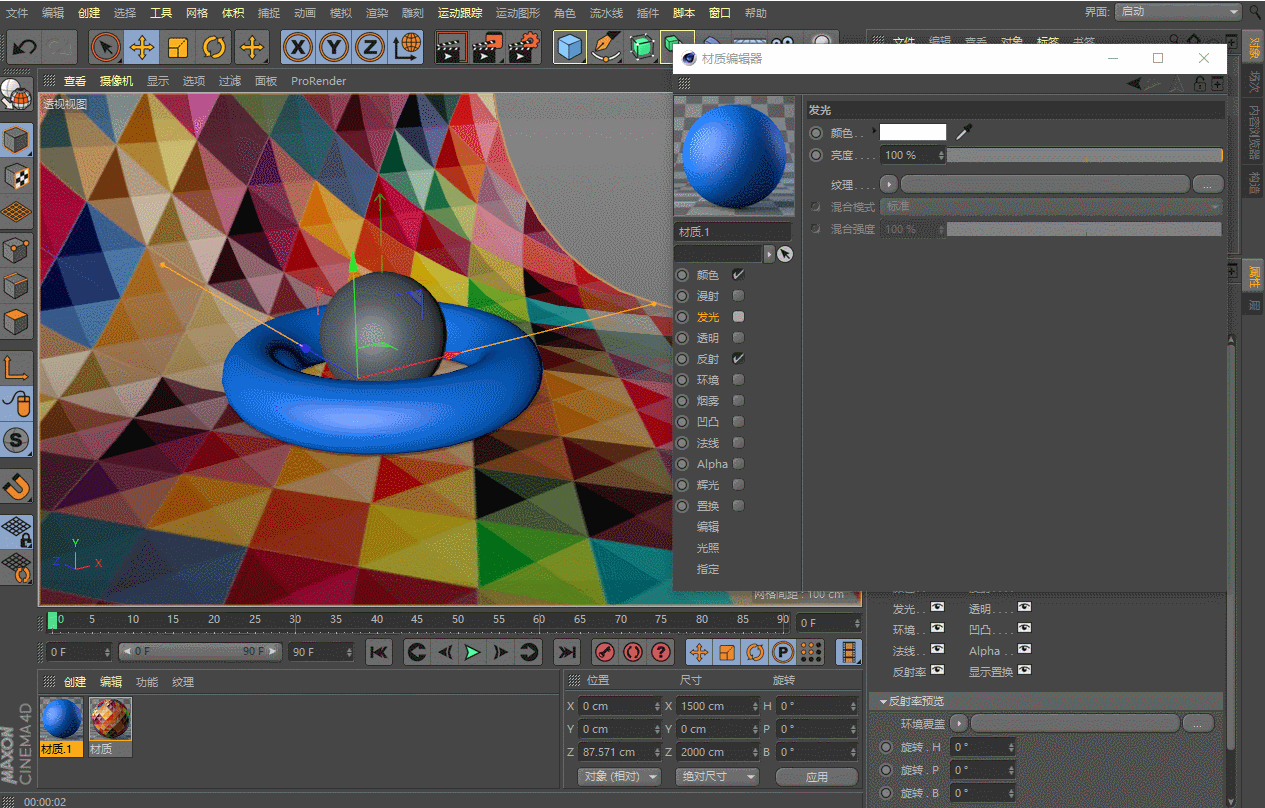Select the Move tool in toolbar
Viewport: 1265px width, 808px height.
pos(142,47)
